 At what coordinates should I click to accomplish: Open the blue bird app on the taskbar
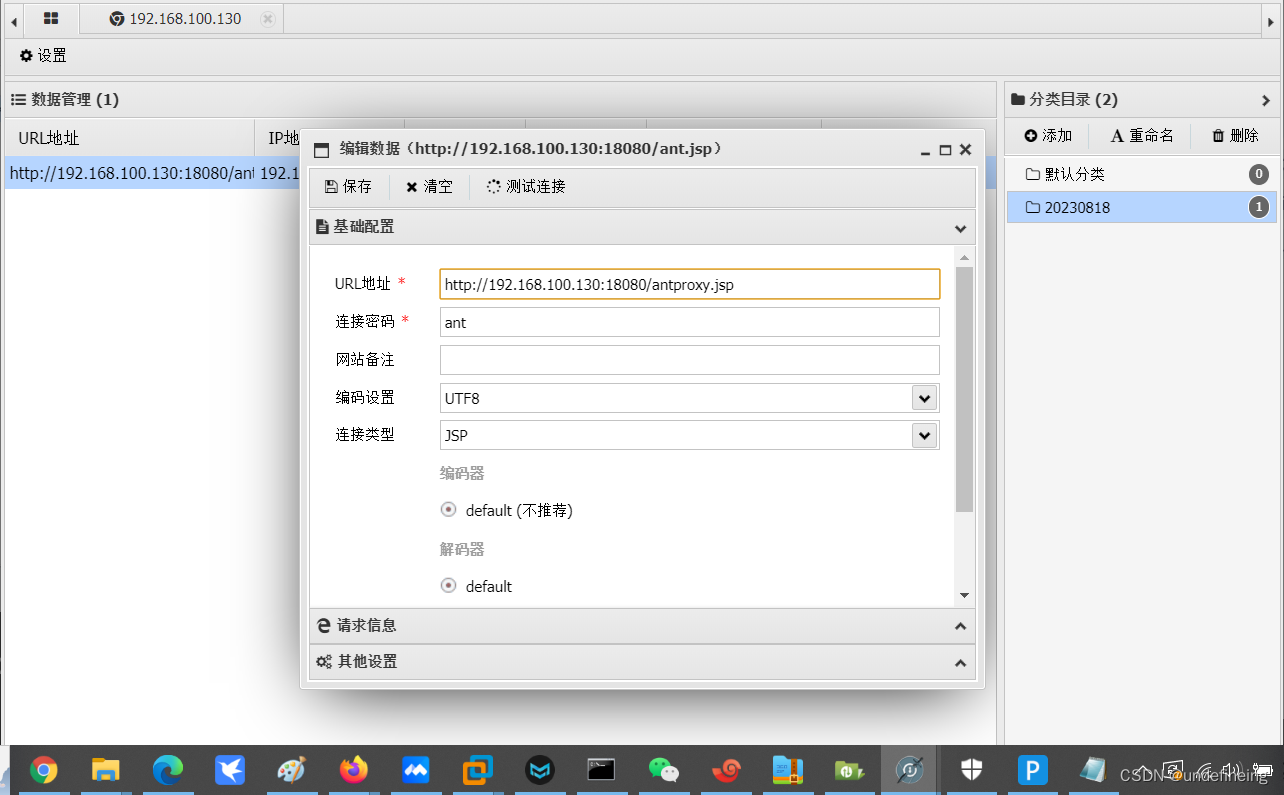tap(230, 770)
